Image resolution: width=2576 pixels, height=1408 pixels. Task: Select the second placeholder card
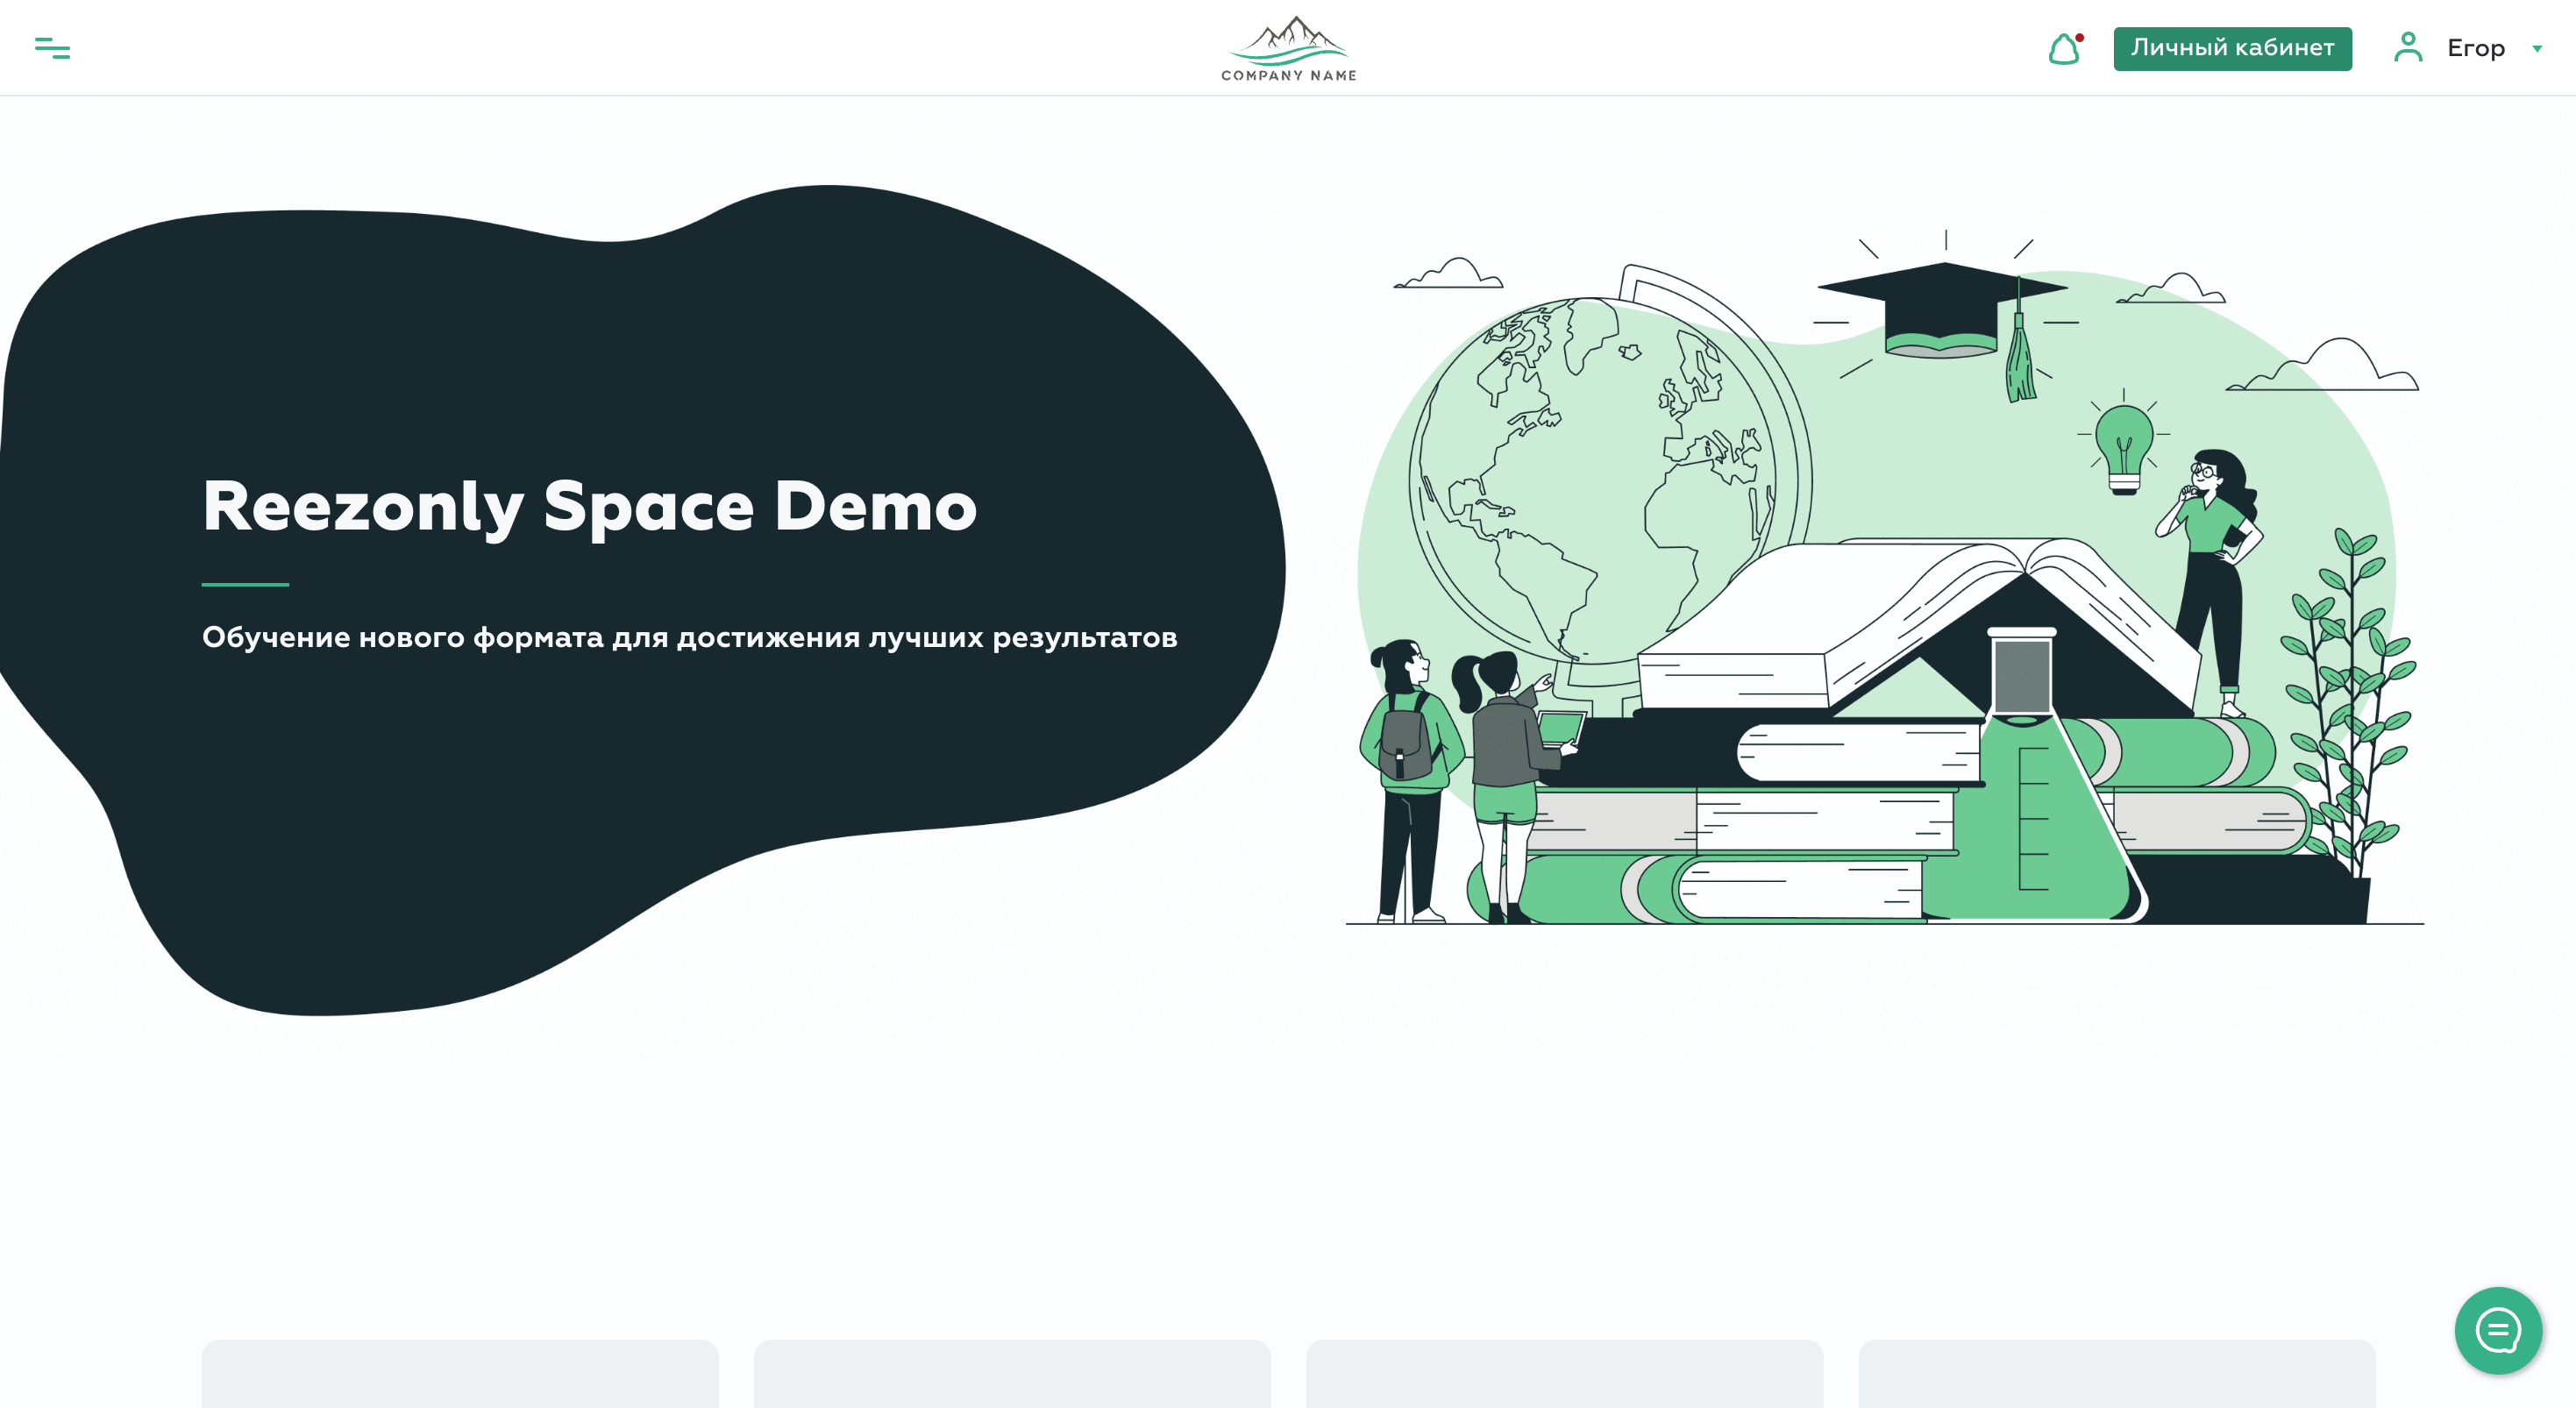pyautogui.click(x=1012, y=1374)
